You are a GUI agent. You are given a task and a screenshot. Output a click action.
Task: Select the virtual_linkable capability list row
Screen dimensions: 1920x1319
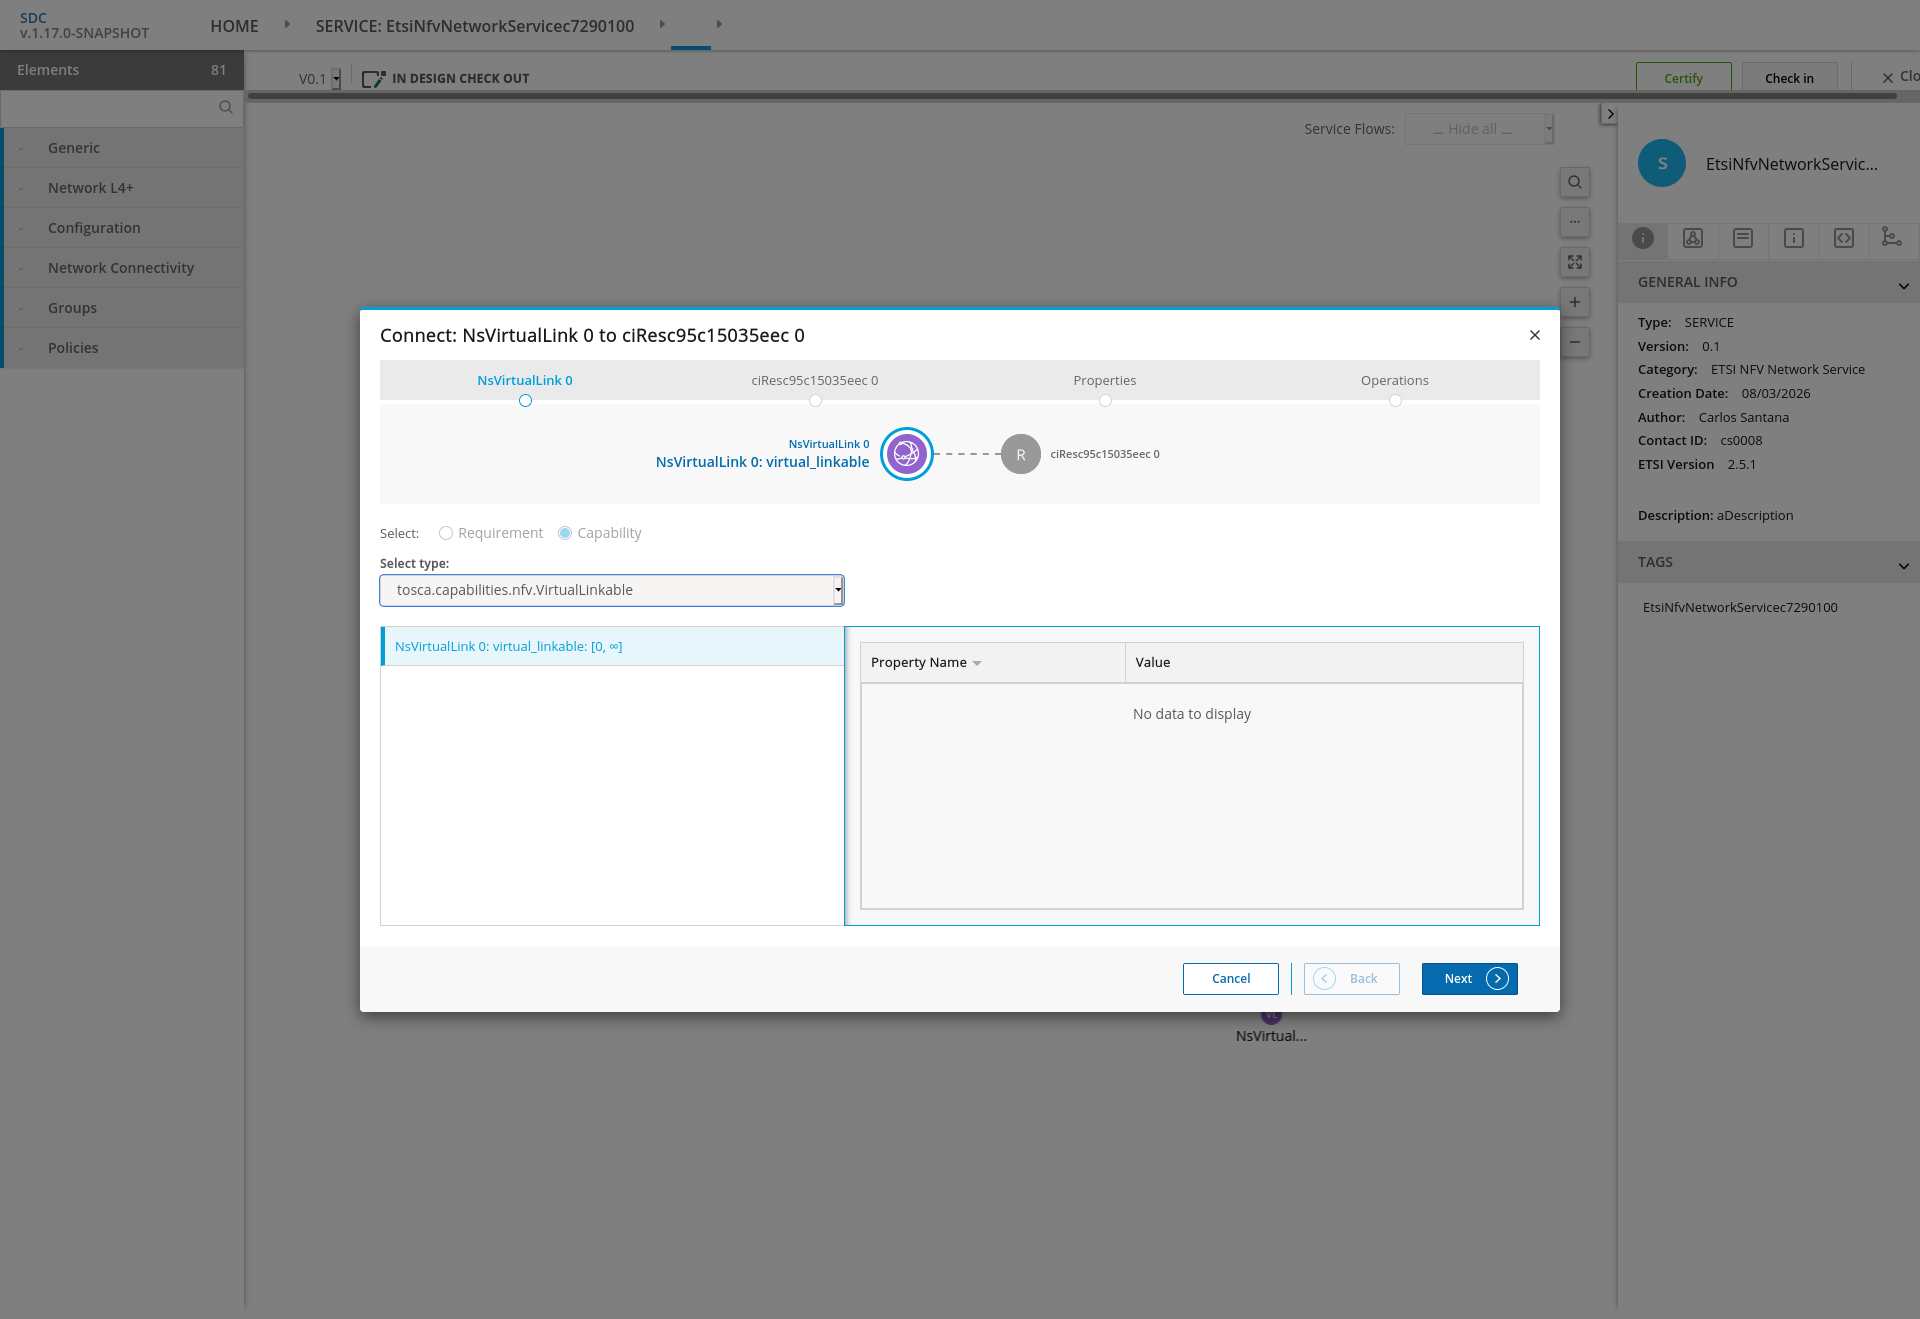pos(612,647)
